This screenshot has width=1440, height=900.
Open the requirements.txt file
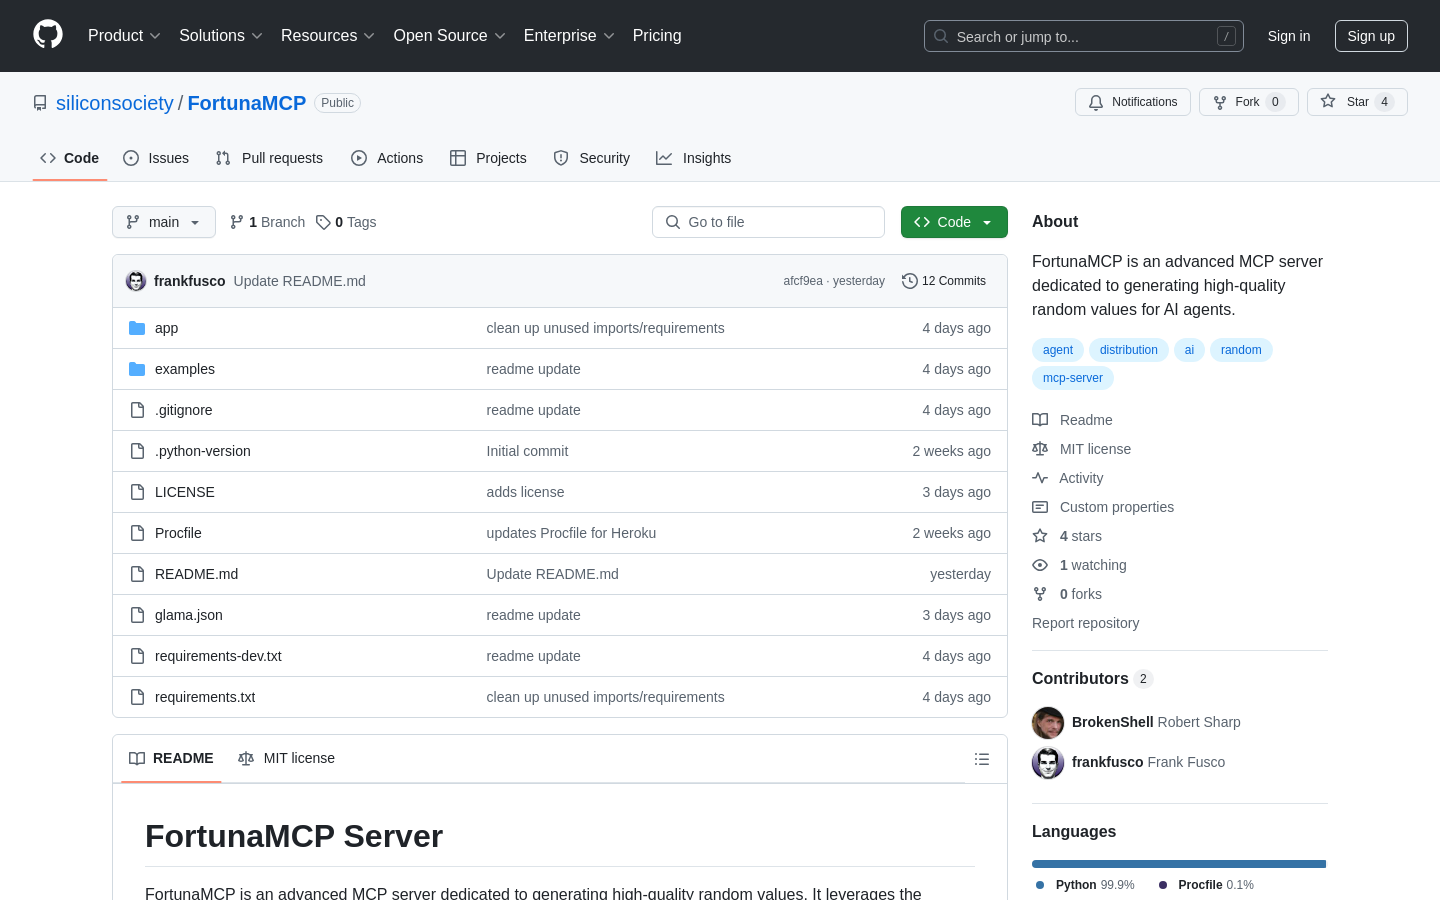pos(205,697)
